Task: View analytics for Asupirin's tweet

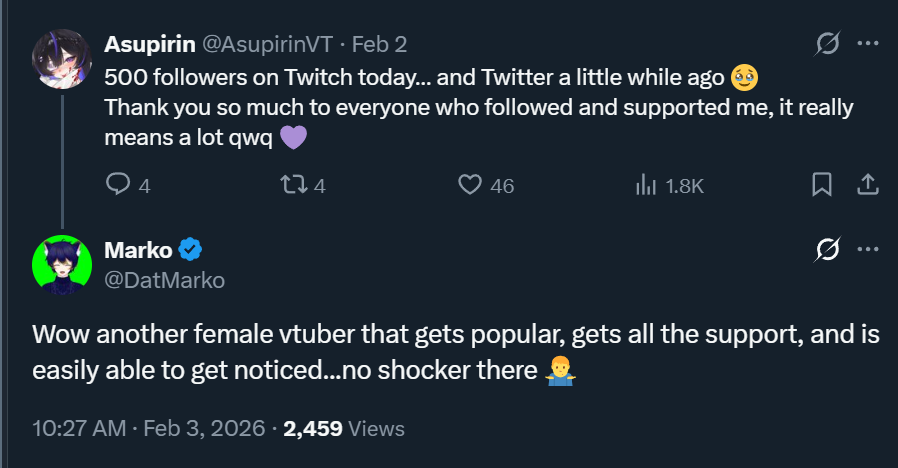Action: pyautogui.click(x=646, y=185)
